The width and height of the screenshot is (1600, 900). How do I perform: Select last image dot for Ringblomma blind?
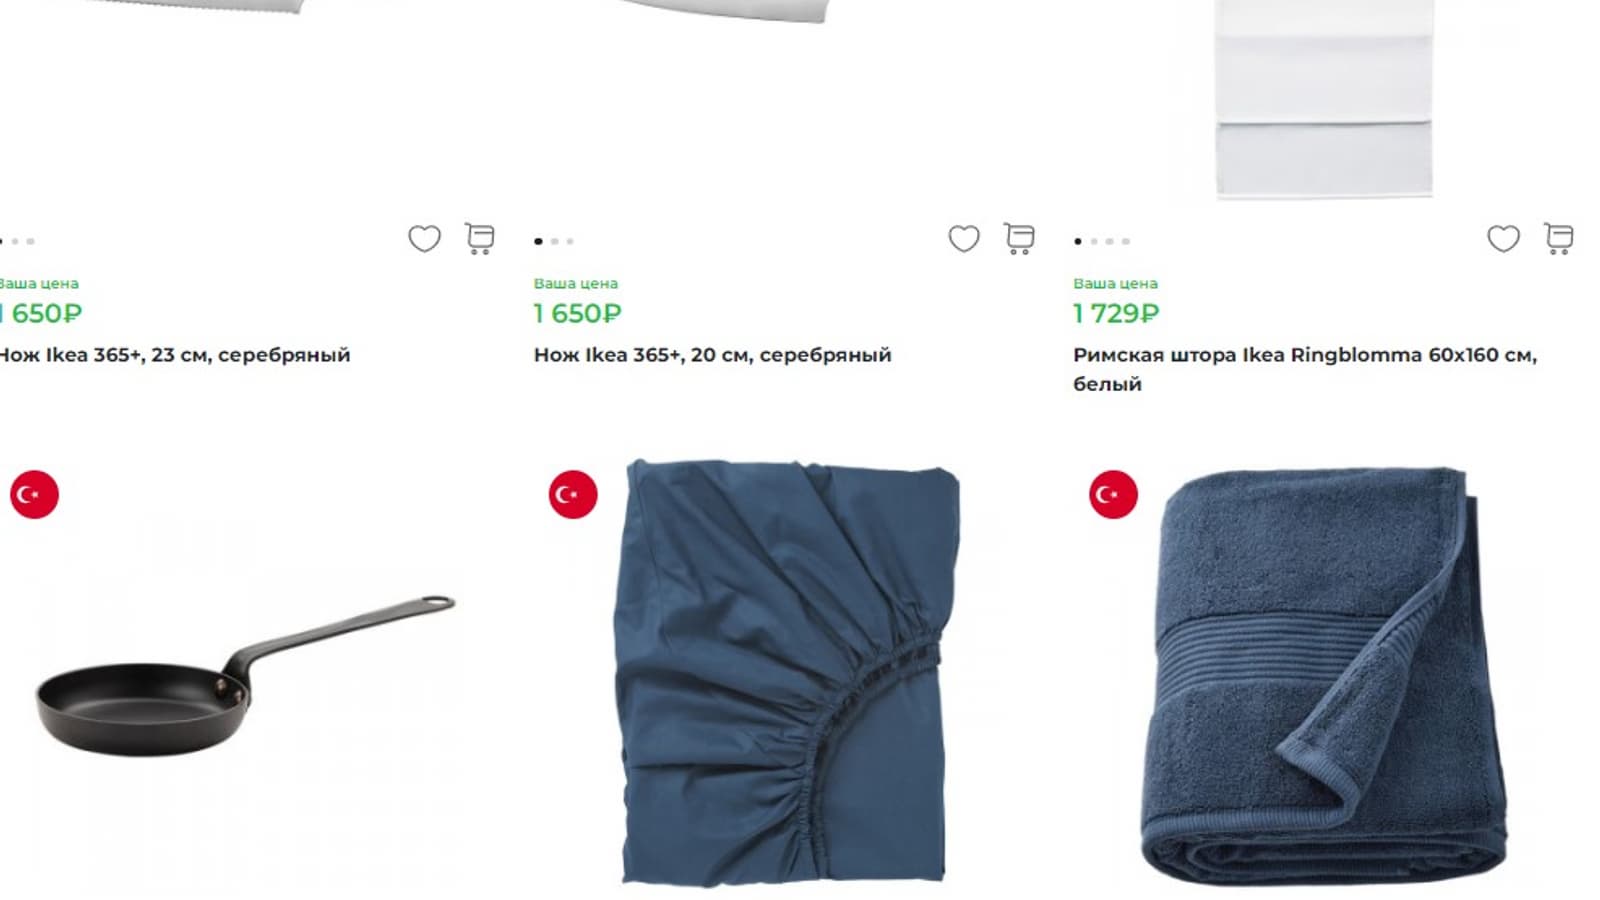pos(1125,241)
